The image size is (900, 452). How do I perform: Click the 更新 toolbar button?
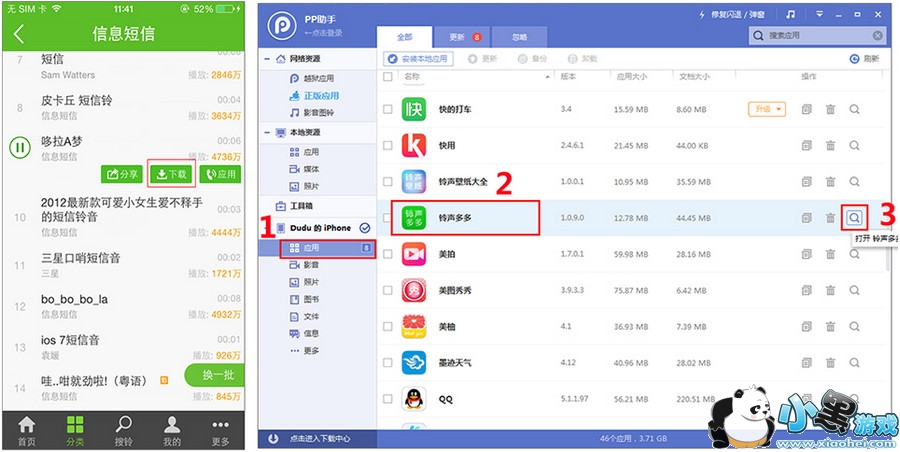(x=483, y=59)
